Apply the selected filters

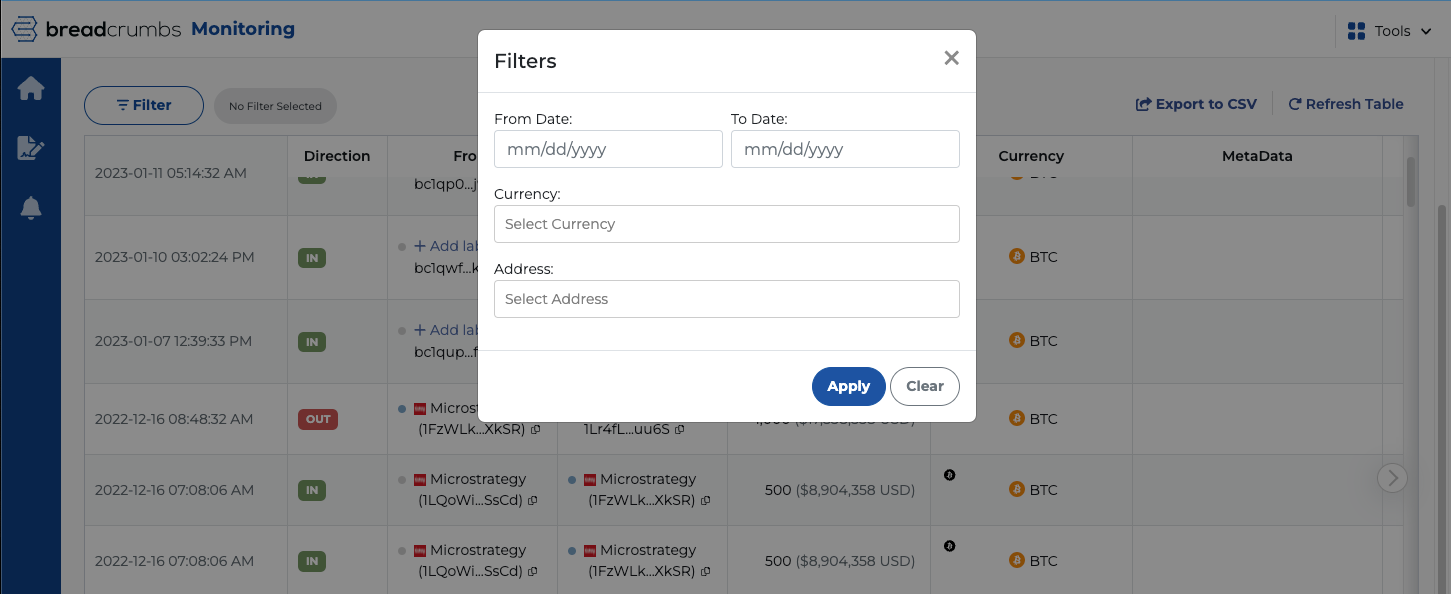(848, 386)
